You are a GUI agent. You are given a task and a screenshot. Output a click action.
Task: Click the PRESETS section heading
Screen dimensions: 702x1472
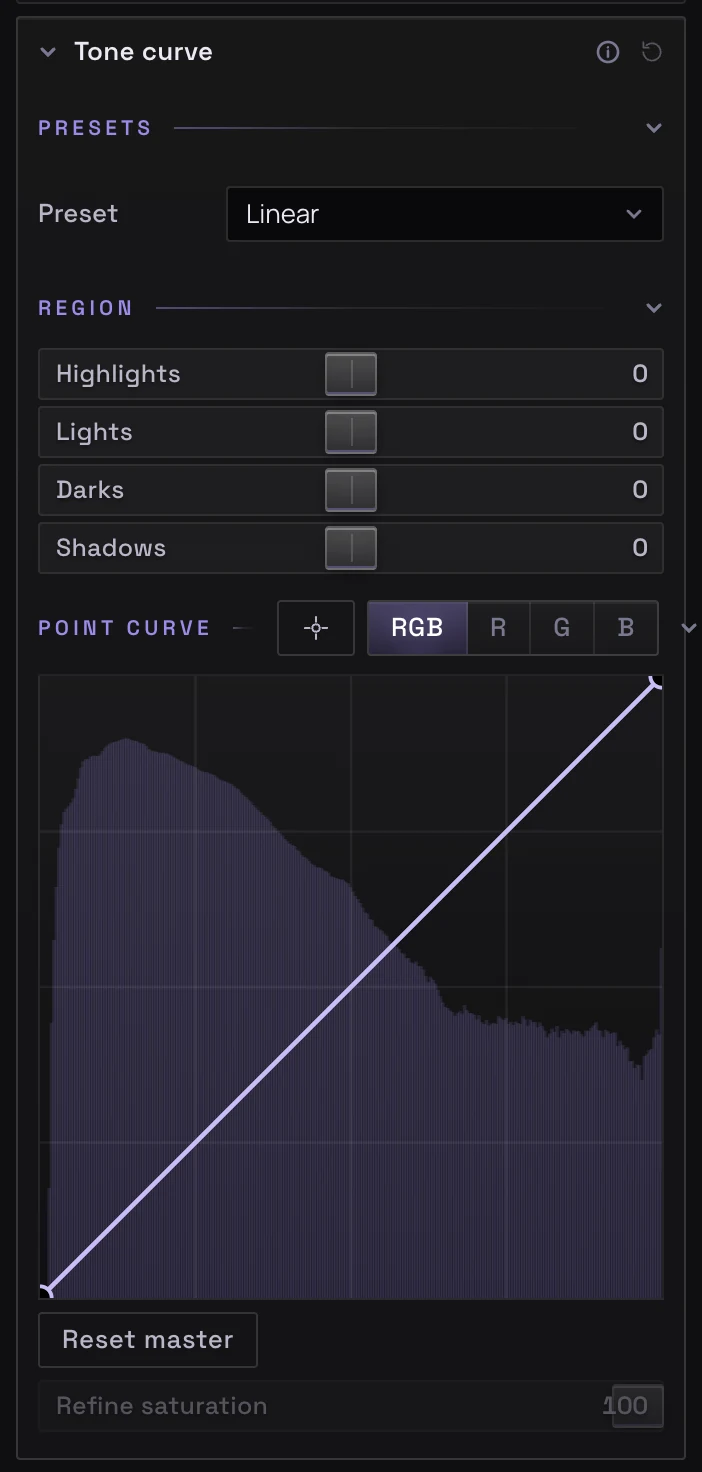tap(95, 128)
